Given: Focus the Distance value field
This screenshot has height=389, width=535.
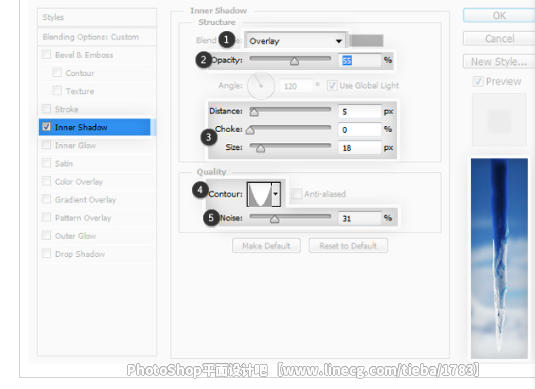Looking at the screenshot, I should pos(360,112).
